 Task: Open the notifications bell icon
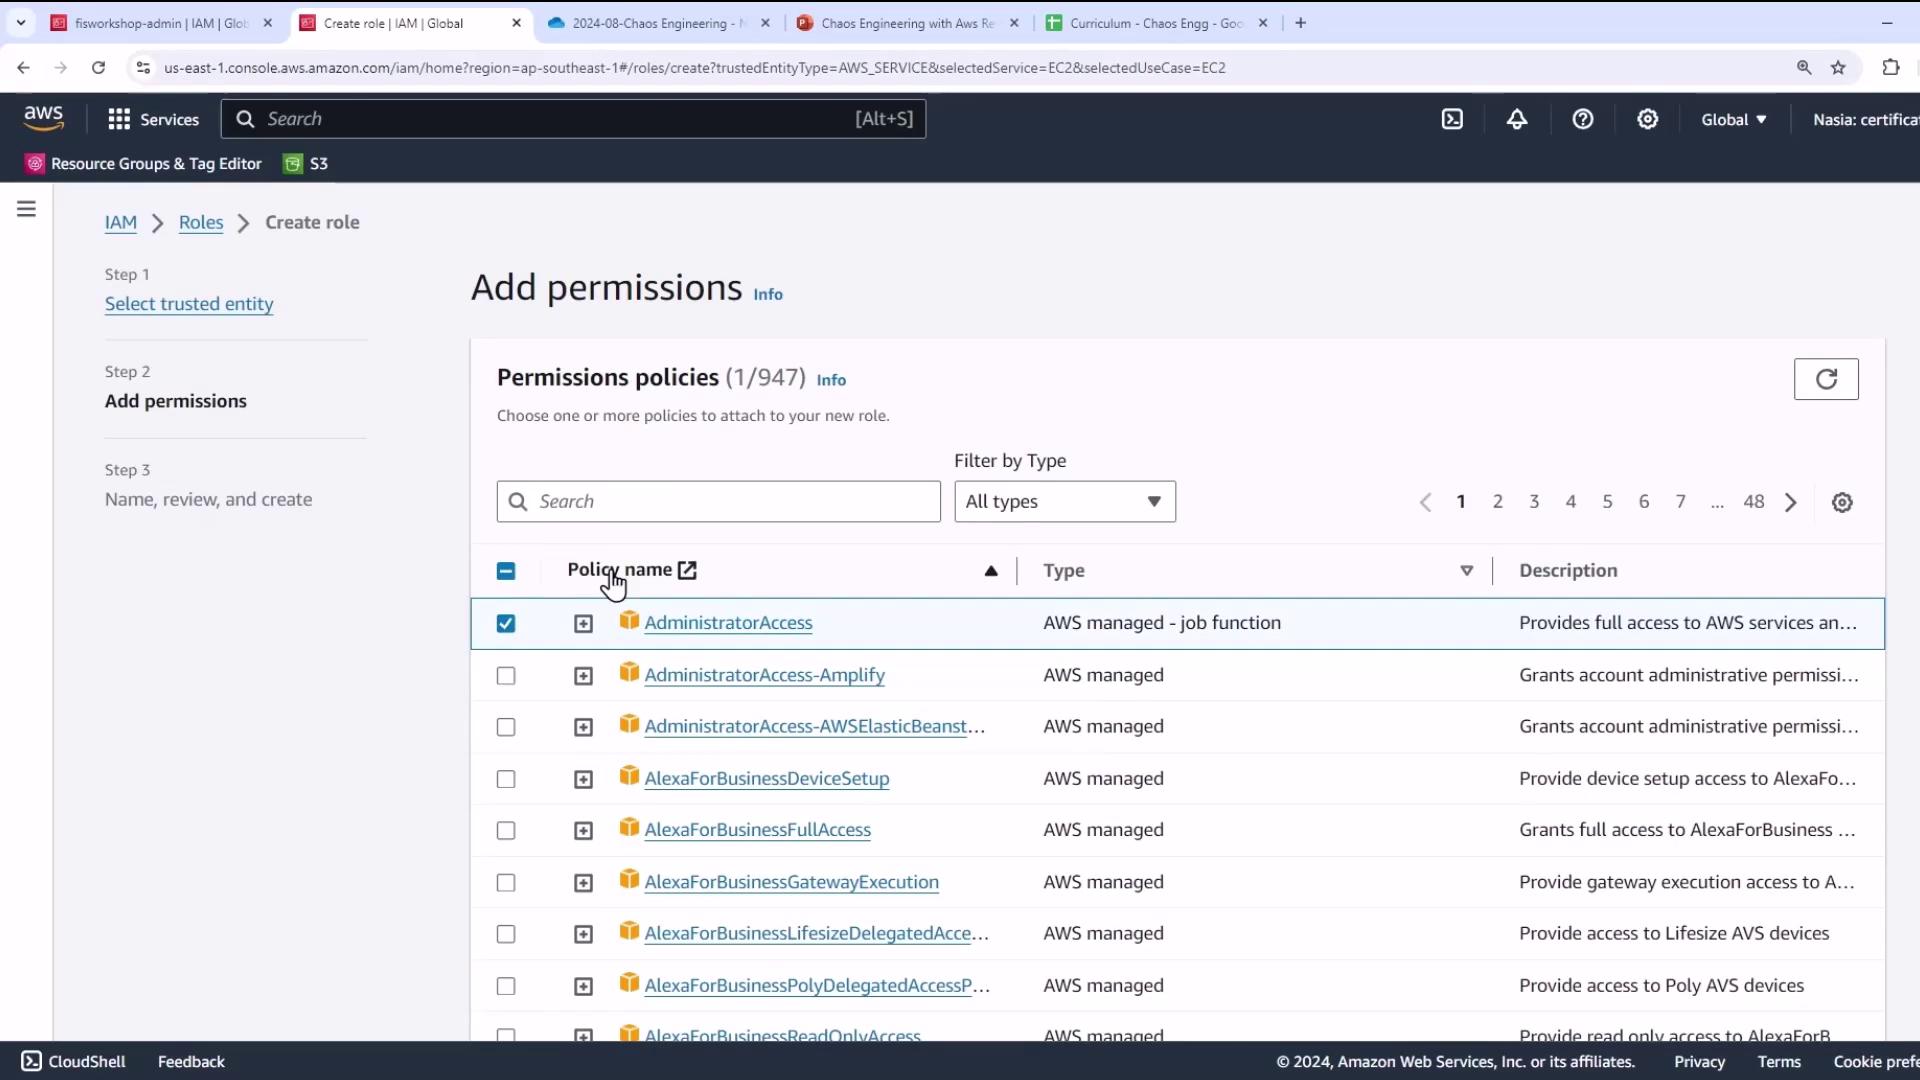click(1517, 119)
